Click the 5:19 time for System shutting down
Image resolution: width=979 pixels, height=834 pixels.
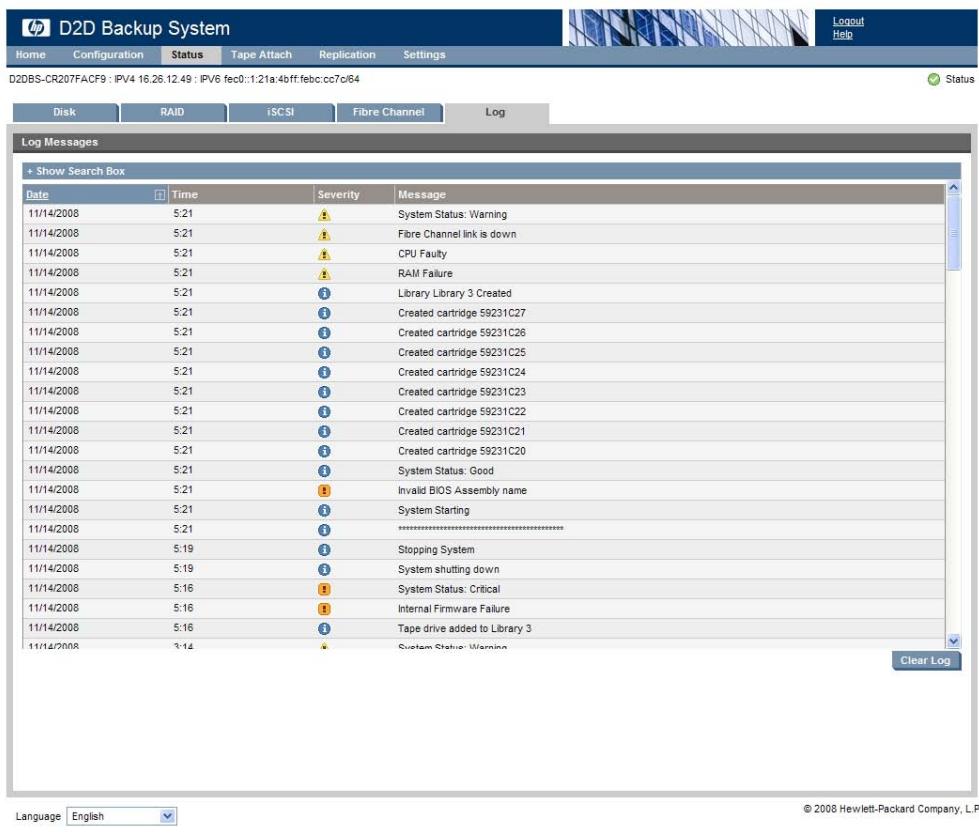[x=184, y=569]
